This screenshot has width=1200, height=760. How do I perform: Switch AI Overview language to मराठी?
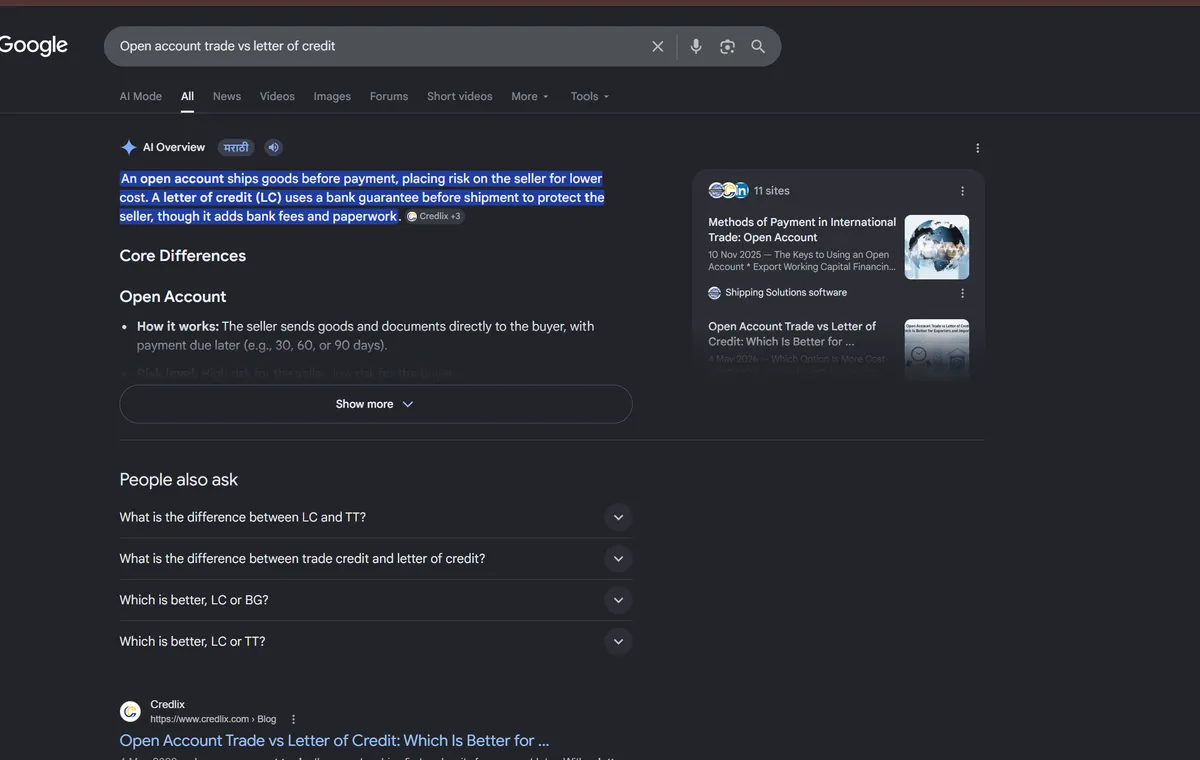(x=236, y=148)
